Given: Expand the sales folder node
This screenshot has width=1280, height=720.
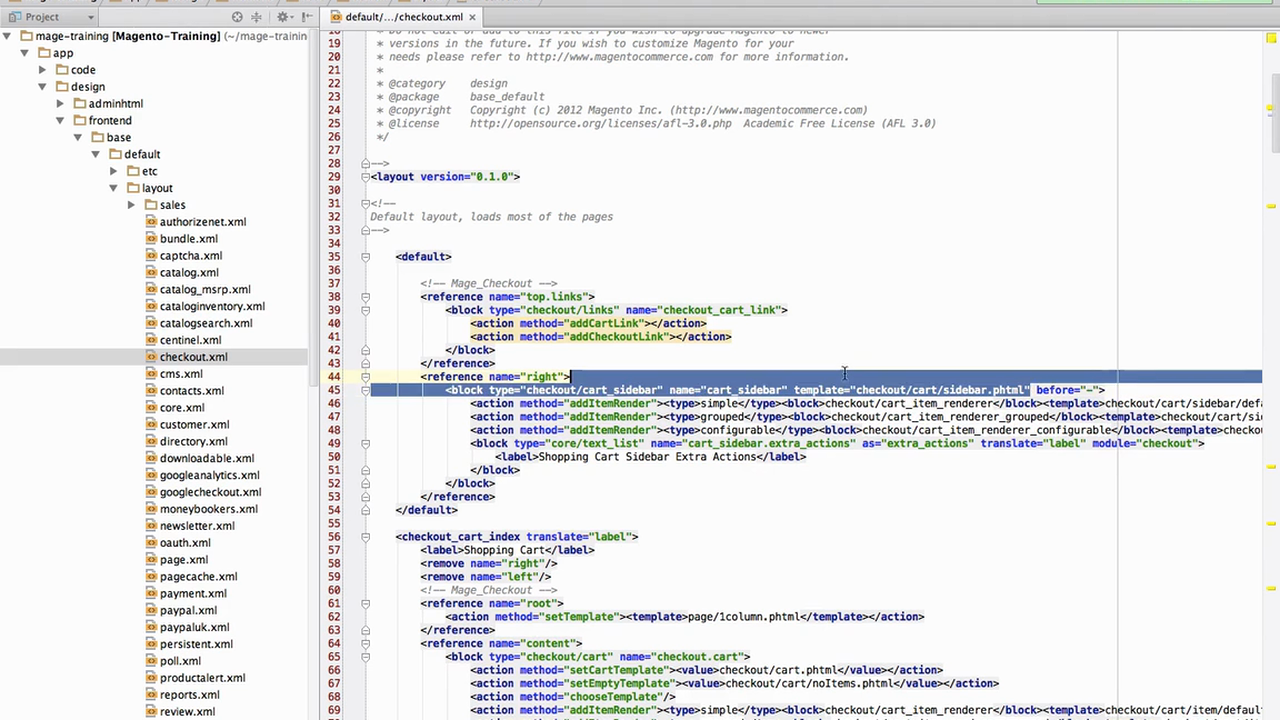Looking at the screenshot, I should (x=131, y=204).
